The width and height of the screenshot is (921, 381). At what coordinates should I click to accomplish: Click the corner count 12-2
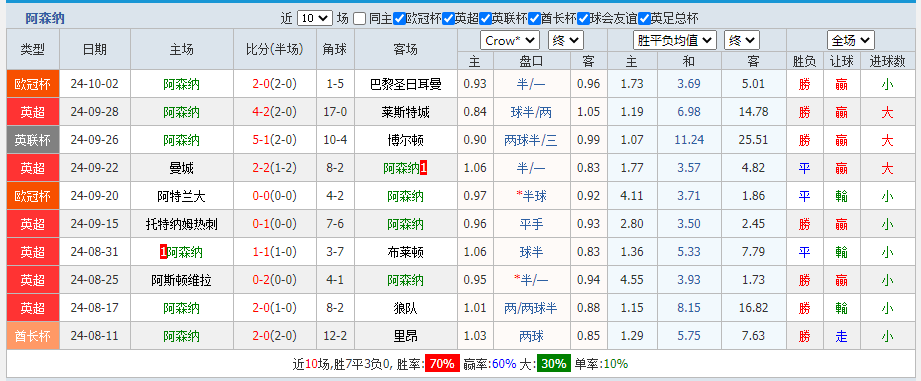pos(335,336)
